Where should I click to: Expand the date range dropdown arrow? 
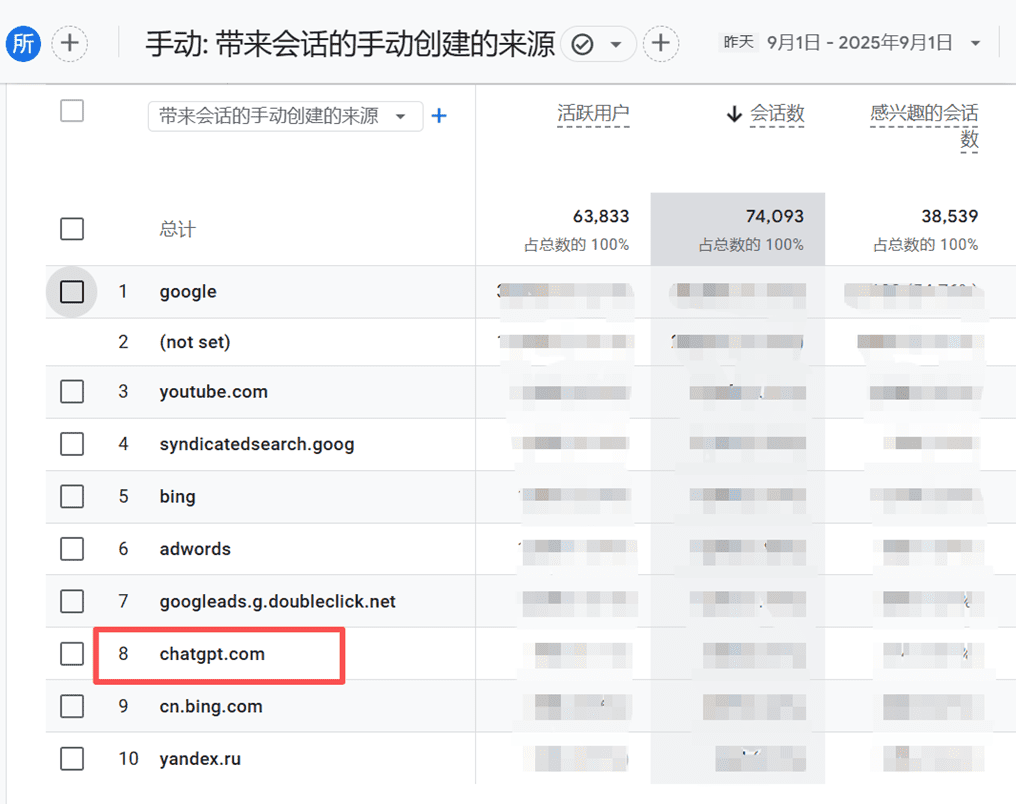click(x=975, y=43)
